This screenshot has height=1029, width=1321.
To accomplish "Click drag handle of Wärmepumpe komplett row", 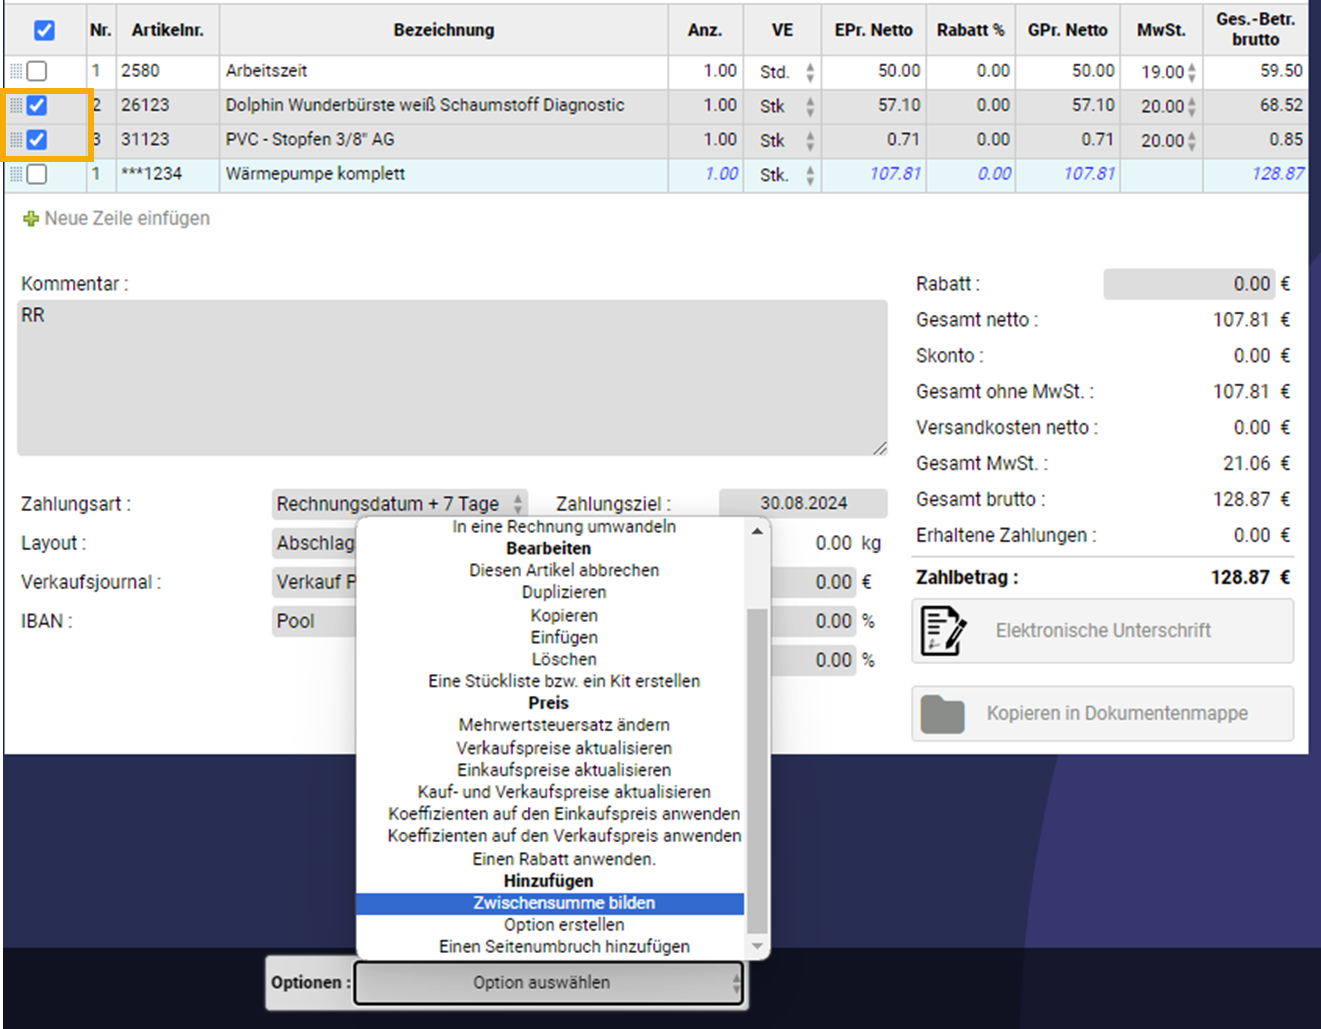I will point(16,174).
